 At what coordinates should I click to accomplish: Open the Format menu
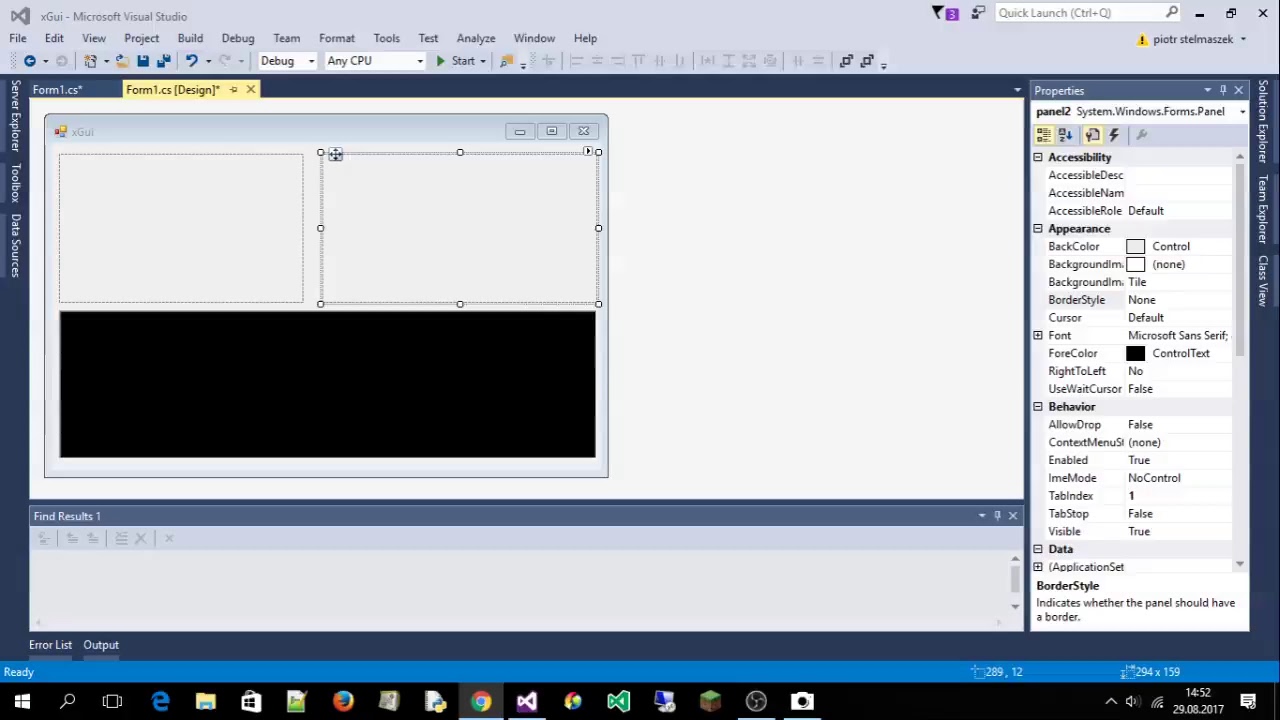point(337,38)
